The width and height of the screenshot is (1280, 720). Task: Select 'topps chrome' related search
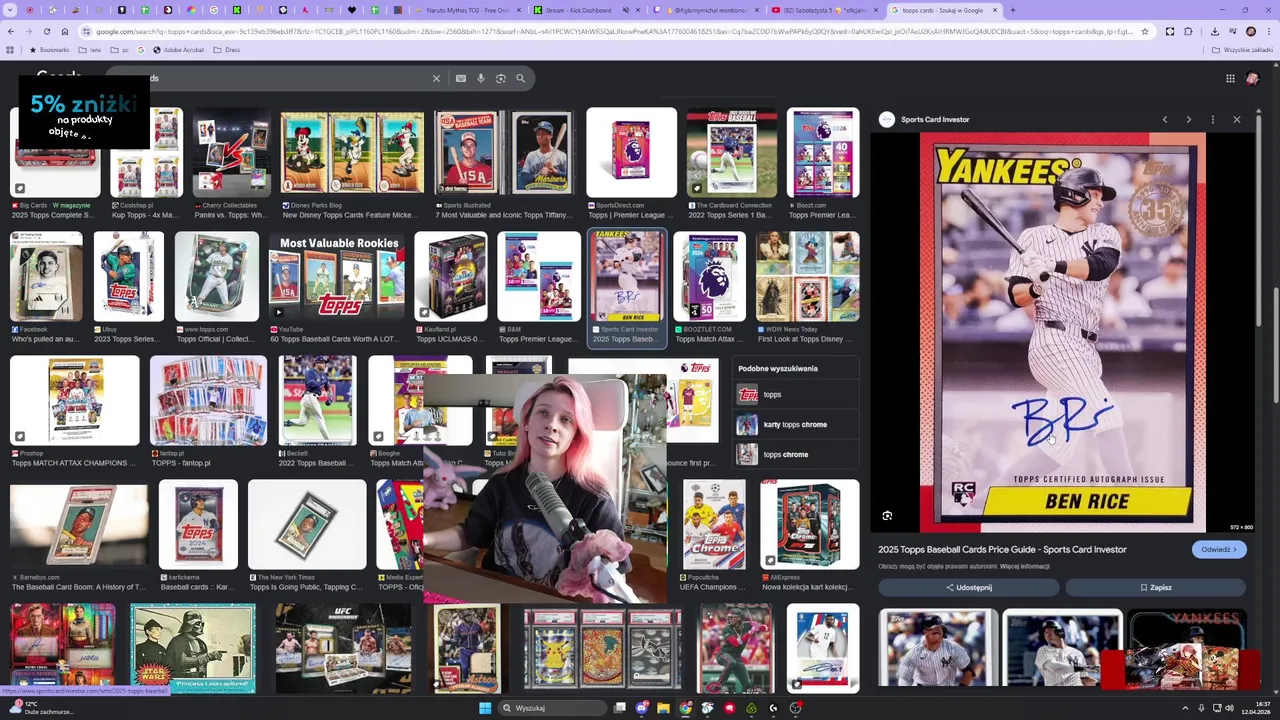tap(795, 454)
